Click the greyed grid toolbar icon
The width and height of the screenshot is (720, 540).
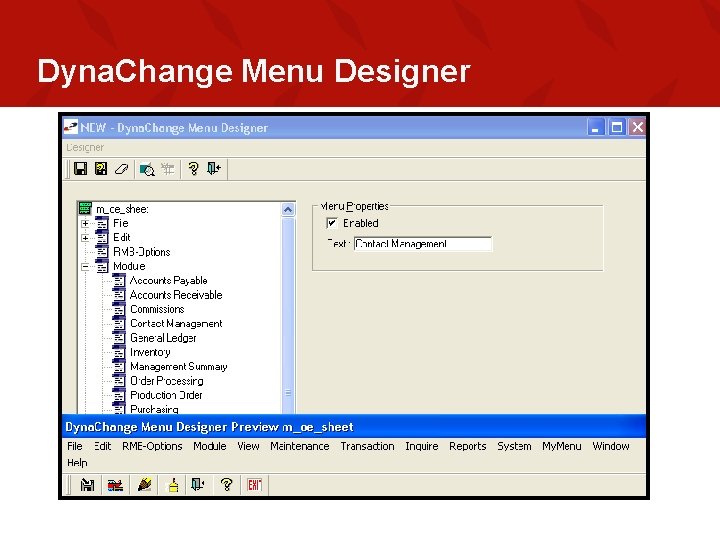(x=168, y=169)
